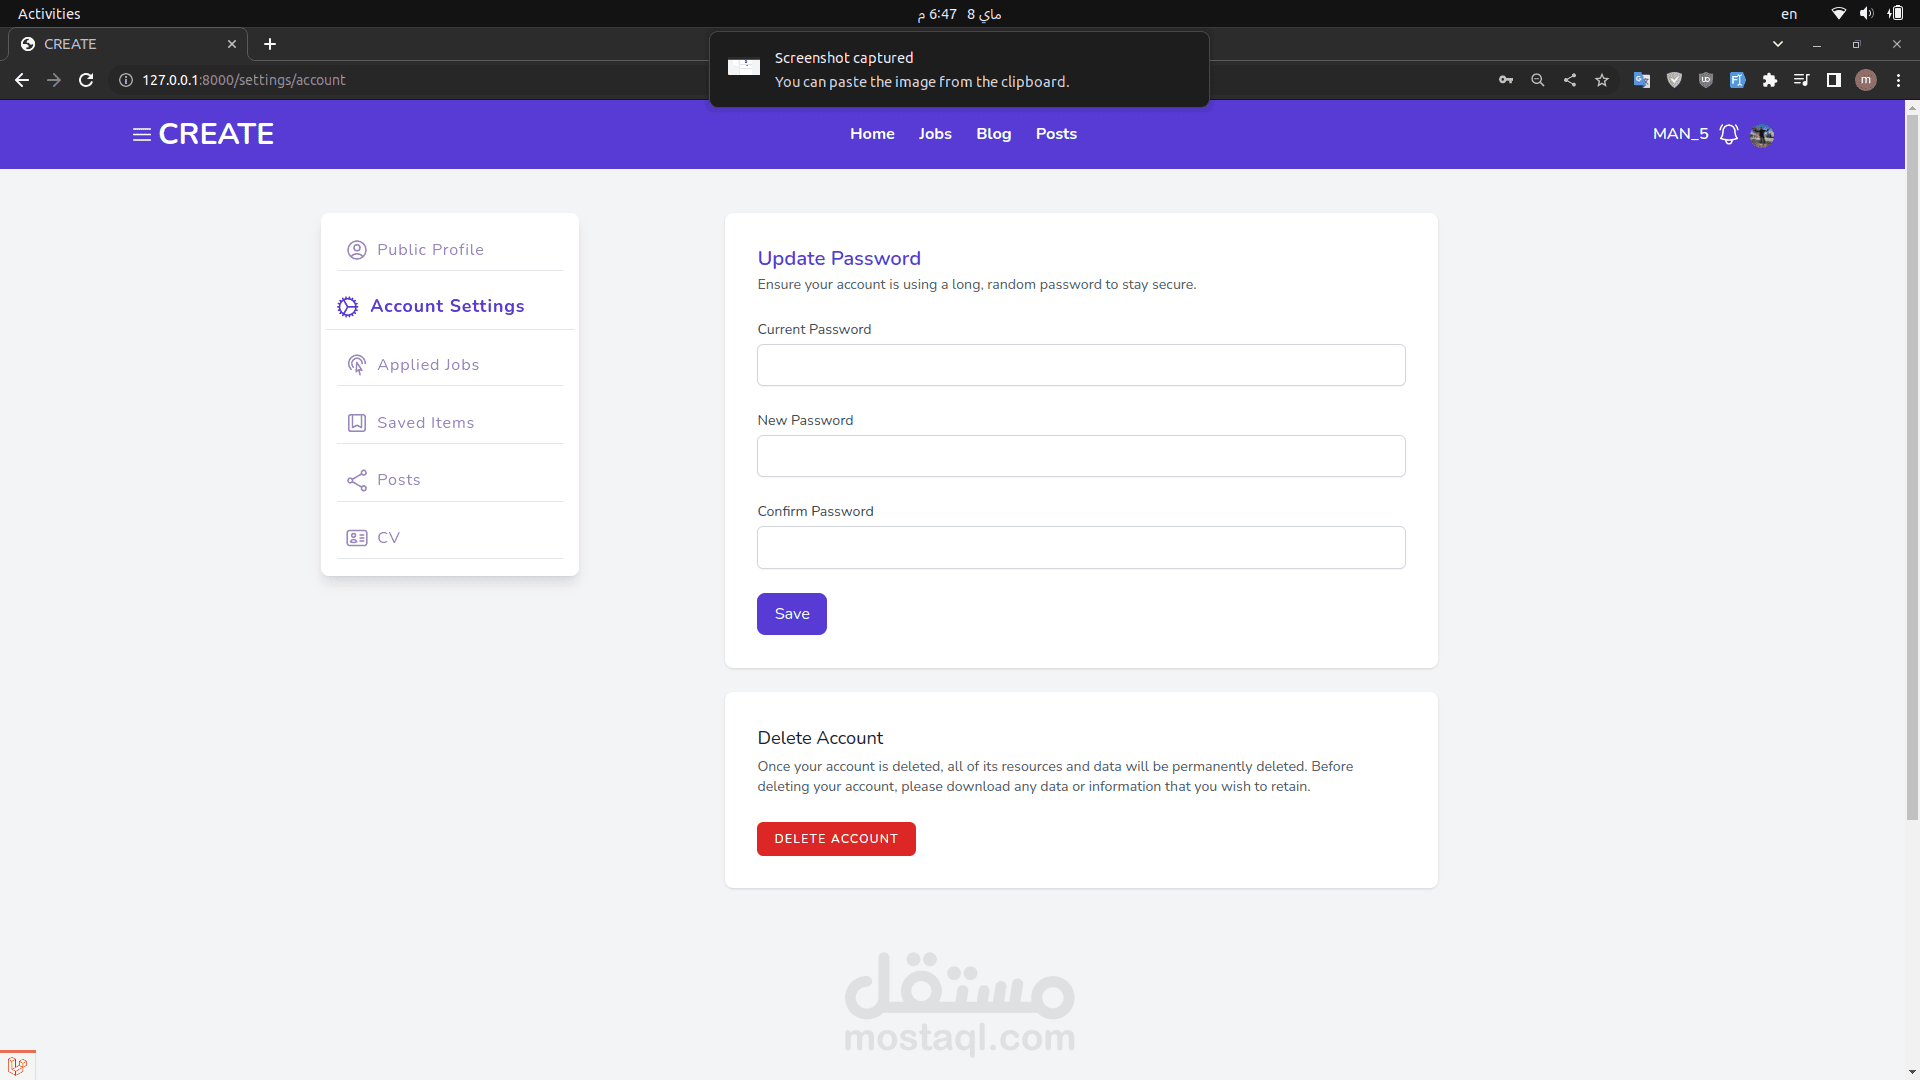Select Account Settings gear item
This screenshot has width=1920, height=1080.
coord(446,306)
